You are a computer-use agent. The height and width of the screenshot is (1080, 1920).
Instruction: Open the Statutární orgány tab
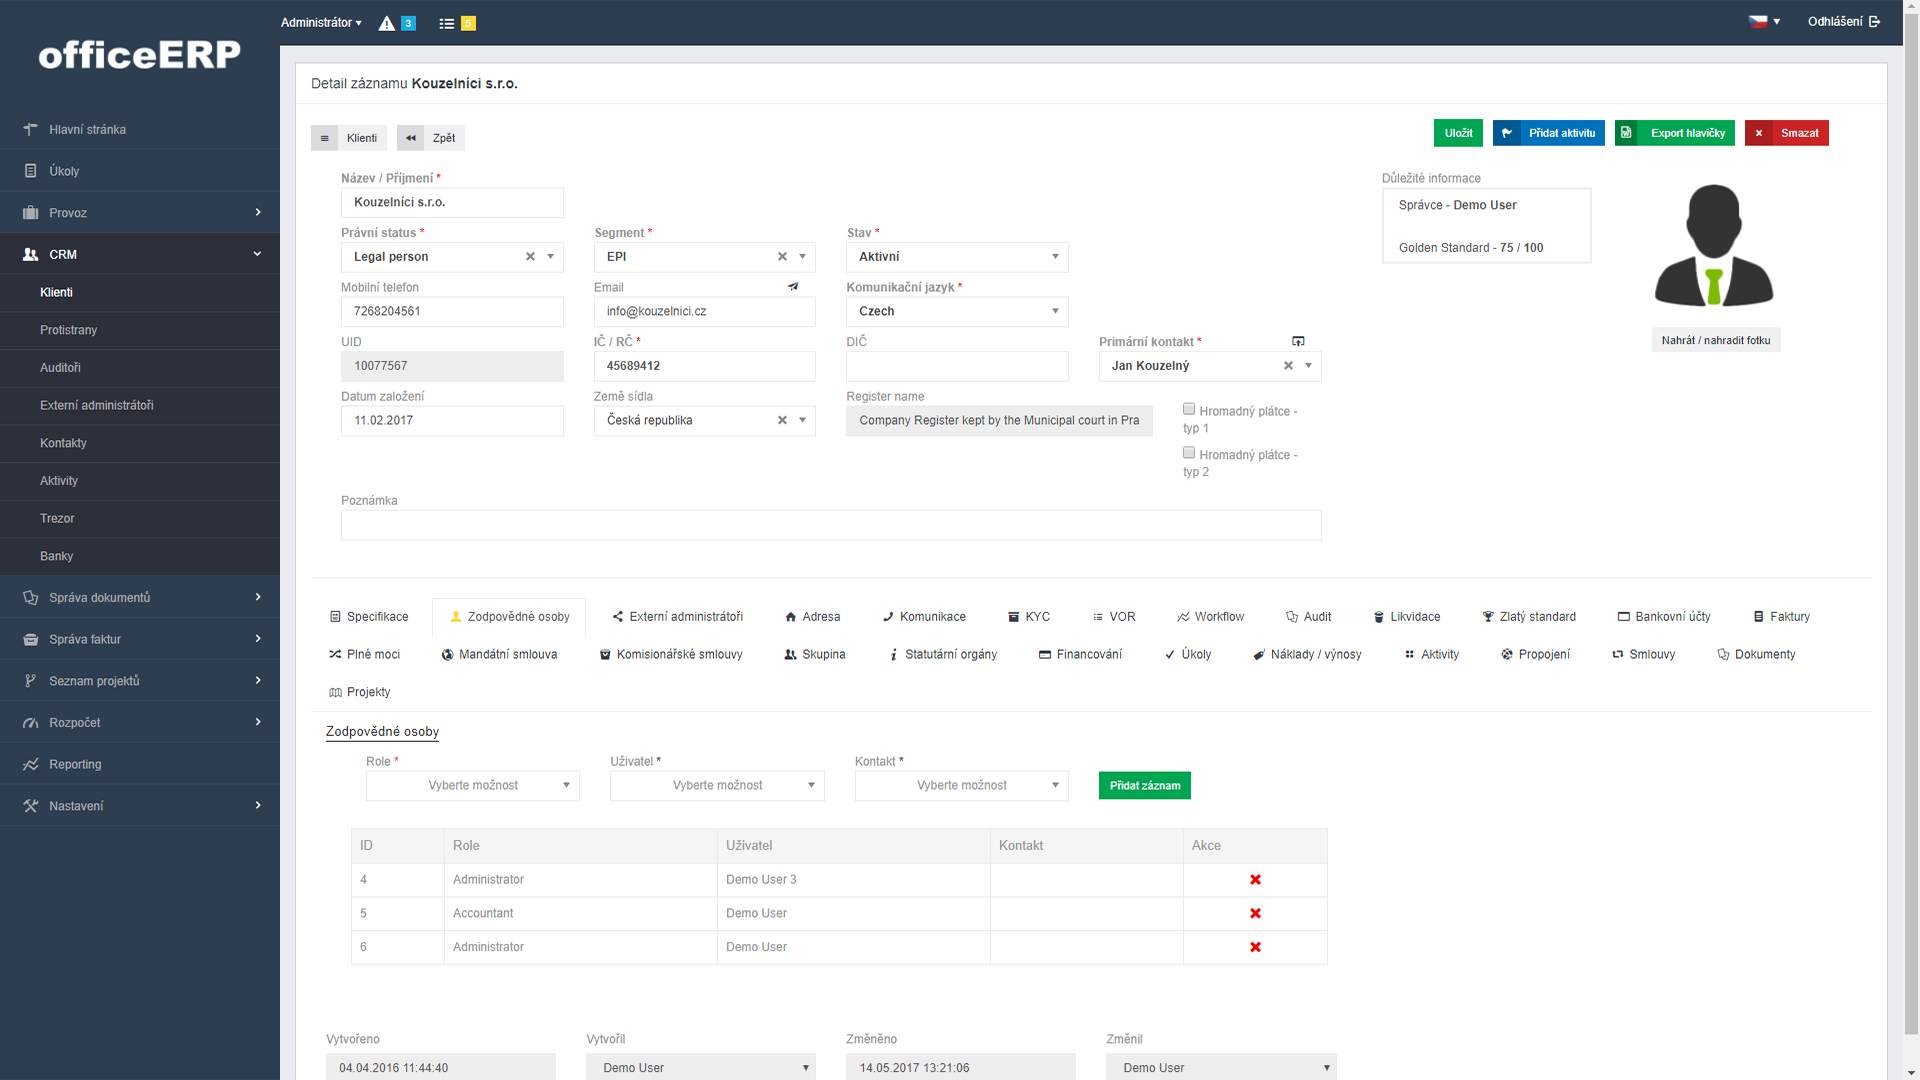942,655
